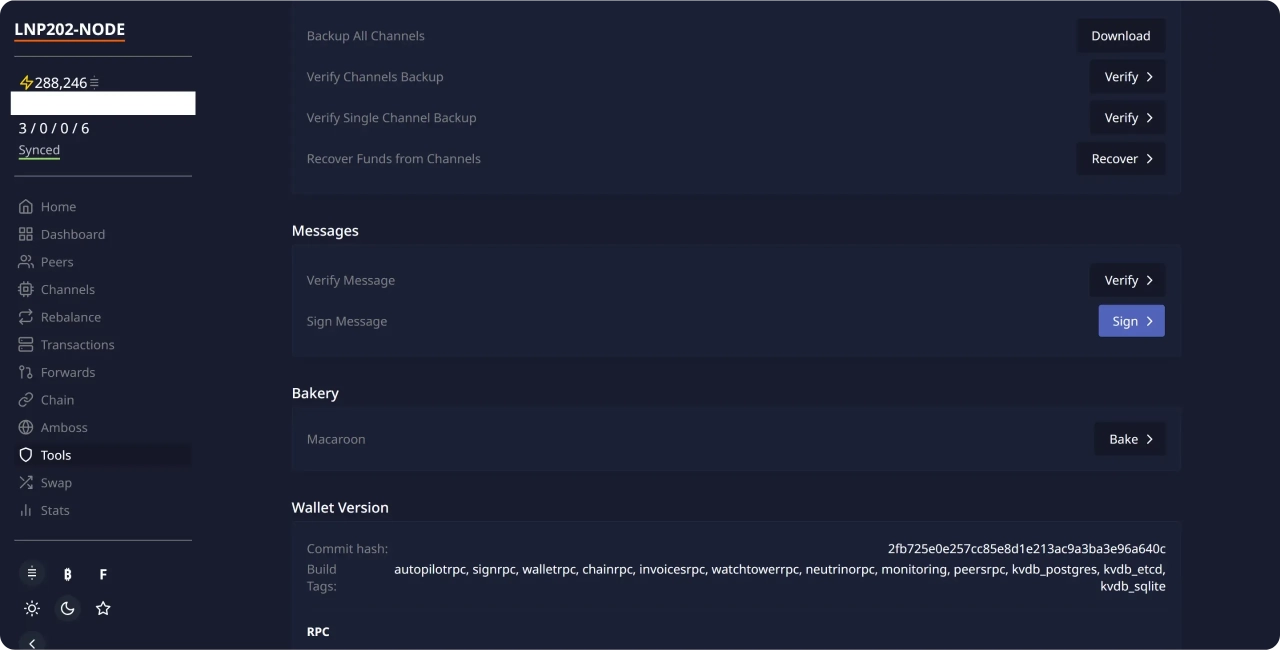Expand the Bake Macaroon option
This screenshot has height=650, width=1280.
click(x=1129, y=439)
